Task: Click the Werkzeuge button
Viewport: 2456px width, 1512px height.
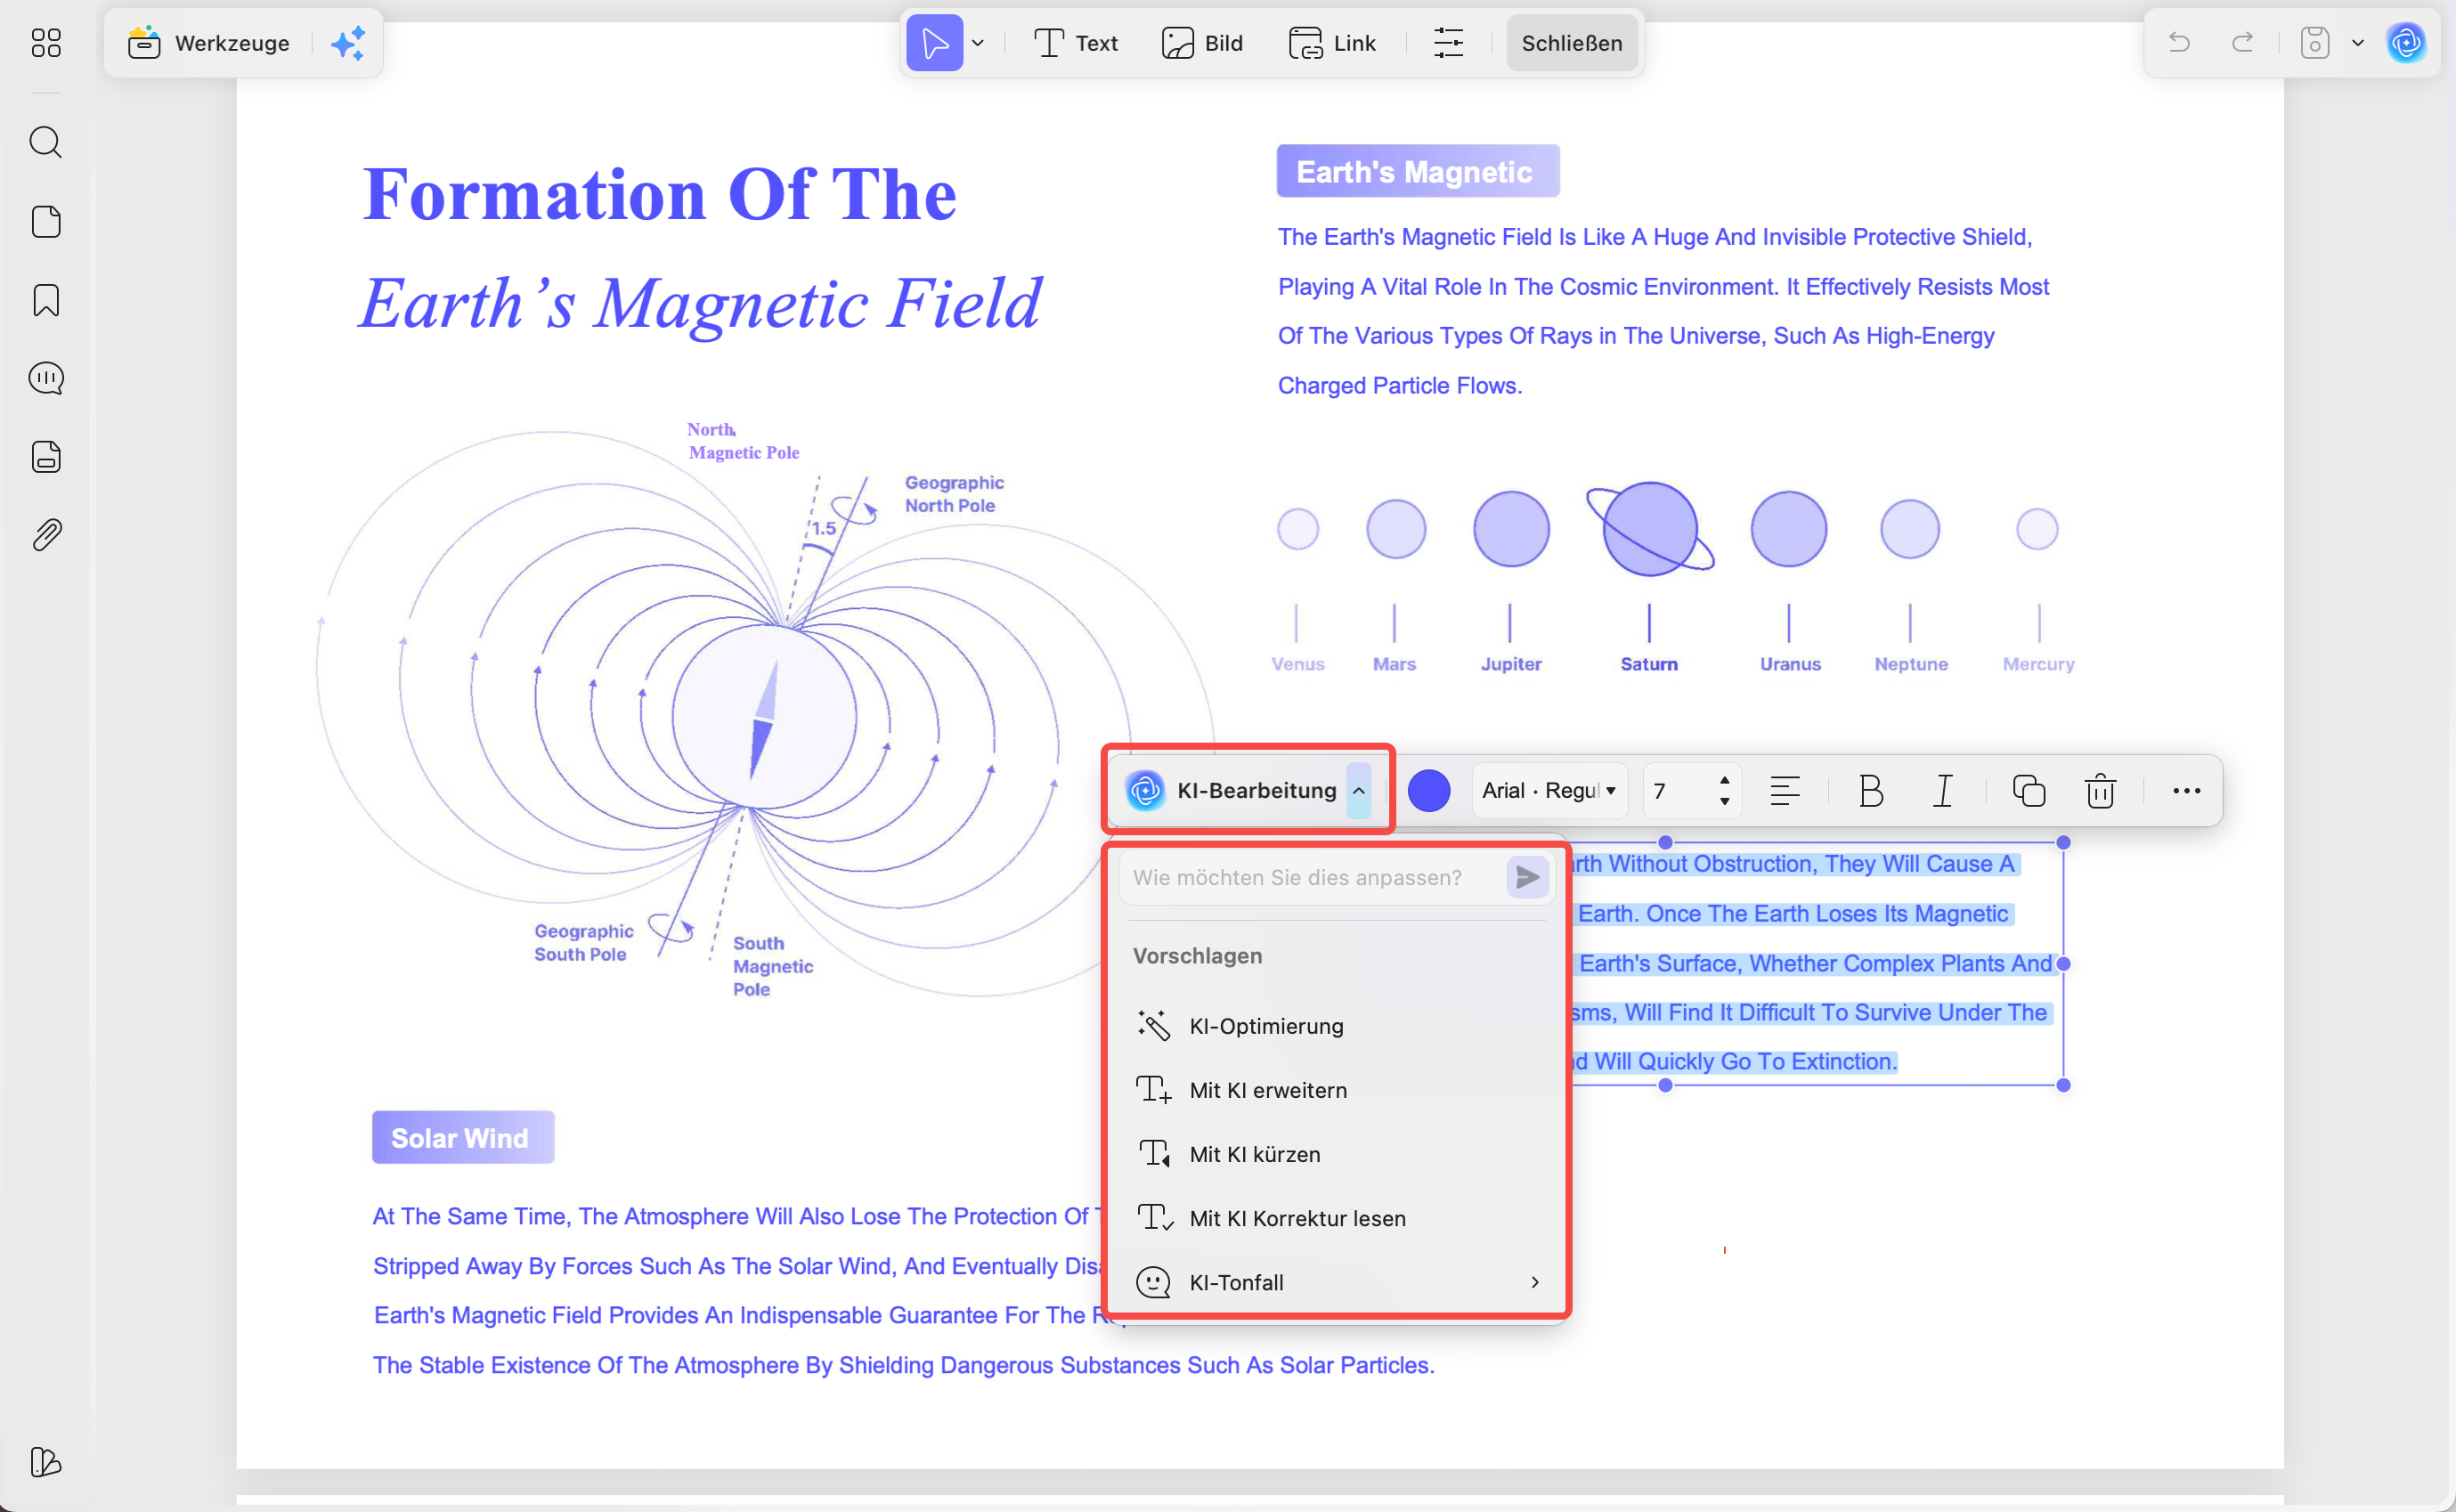Action: (x=210, y=43)
